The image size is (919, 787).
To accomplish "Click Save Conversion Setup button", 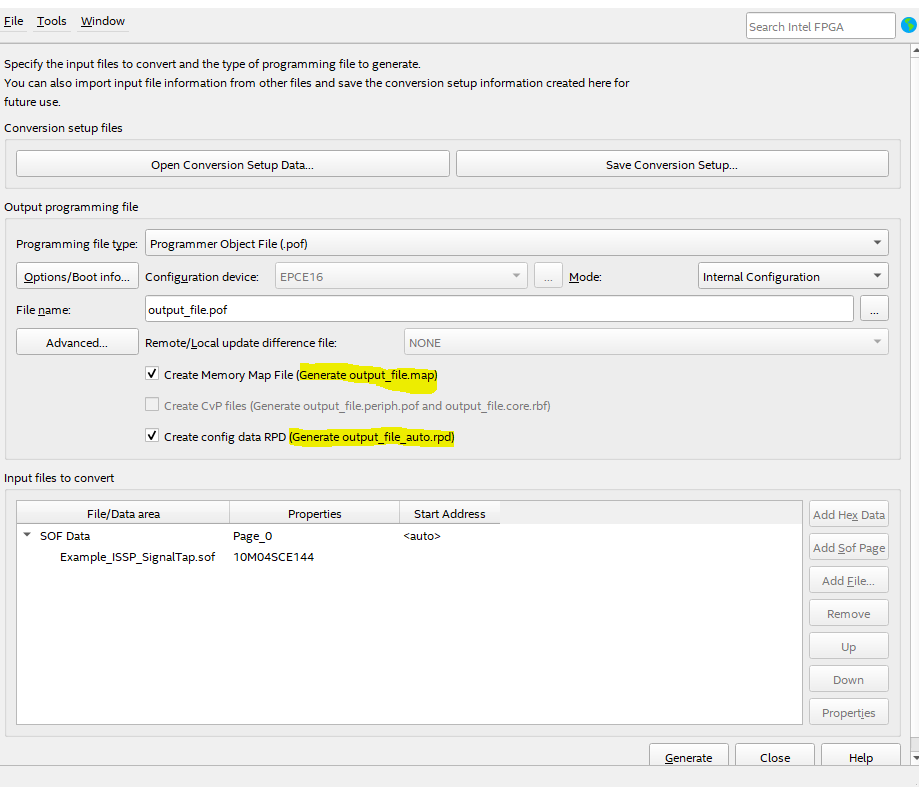I will 672,164.
